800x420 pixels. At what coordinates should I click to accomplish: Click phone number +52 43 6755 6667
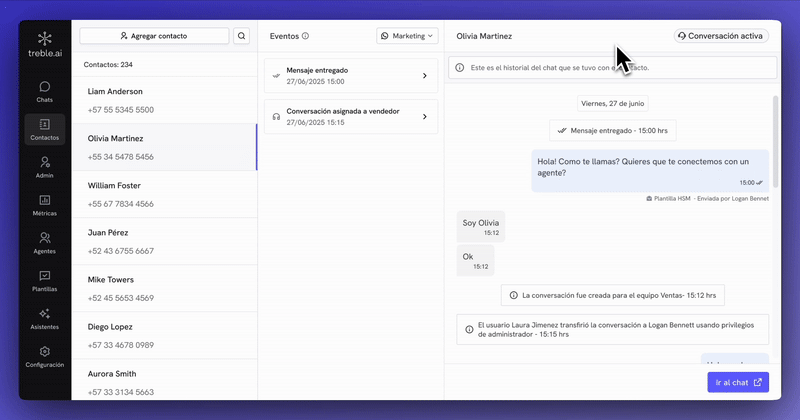(x=120, y=251)
